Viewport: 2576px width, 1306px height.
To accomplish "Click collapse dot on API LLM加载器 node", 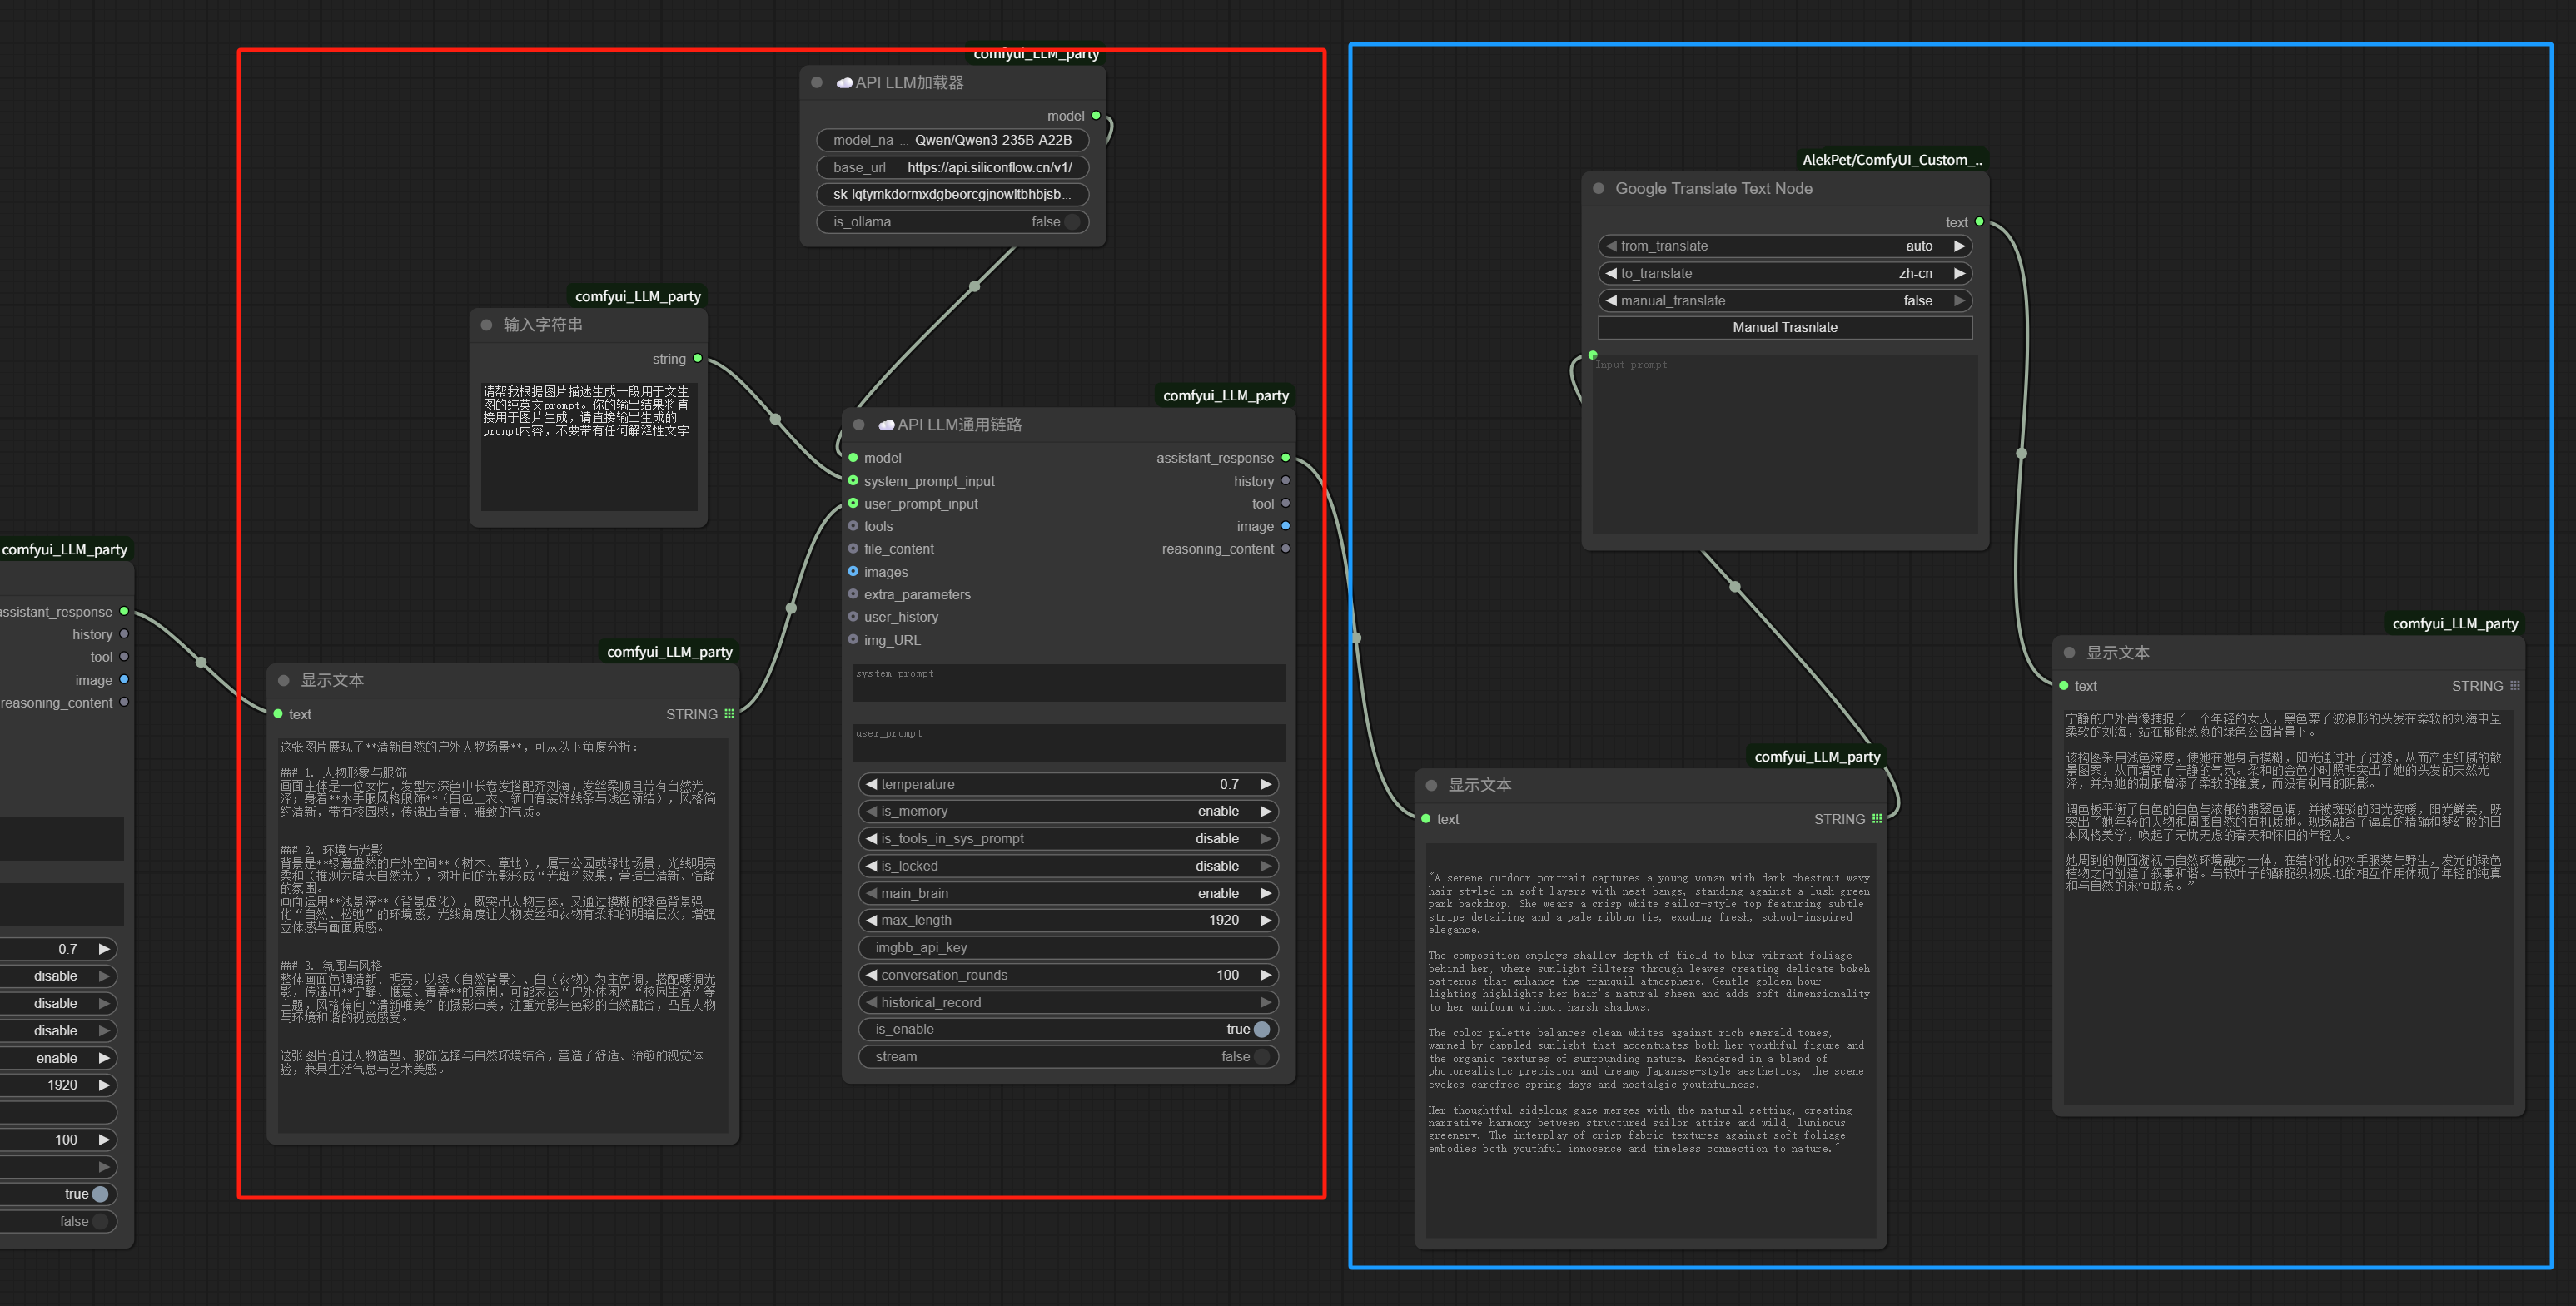I will [816, 83].
